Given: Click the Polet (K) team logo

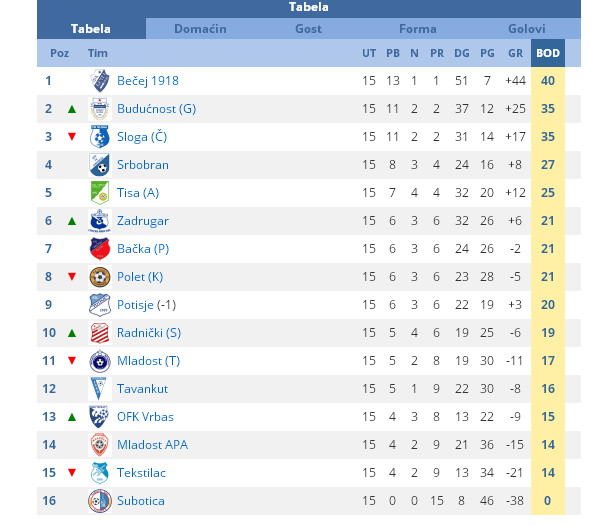Looking at the screenshot, I should coord(99,277).
